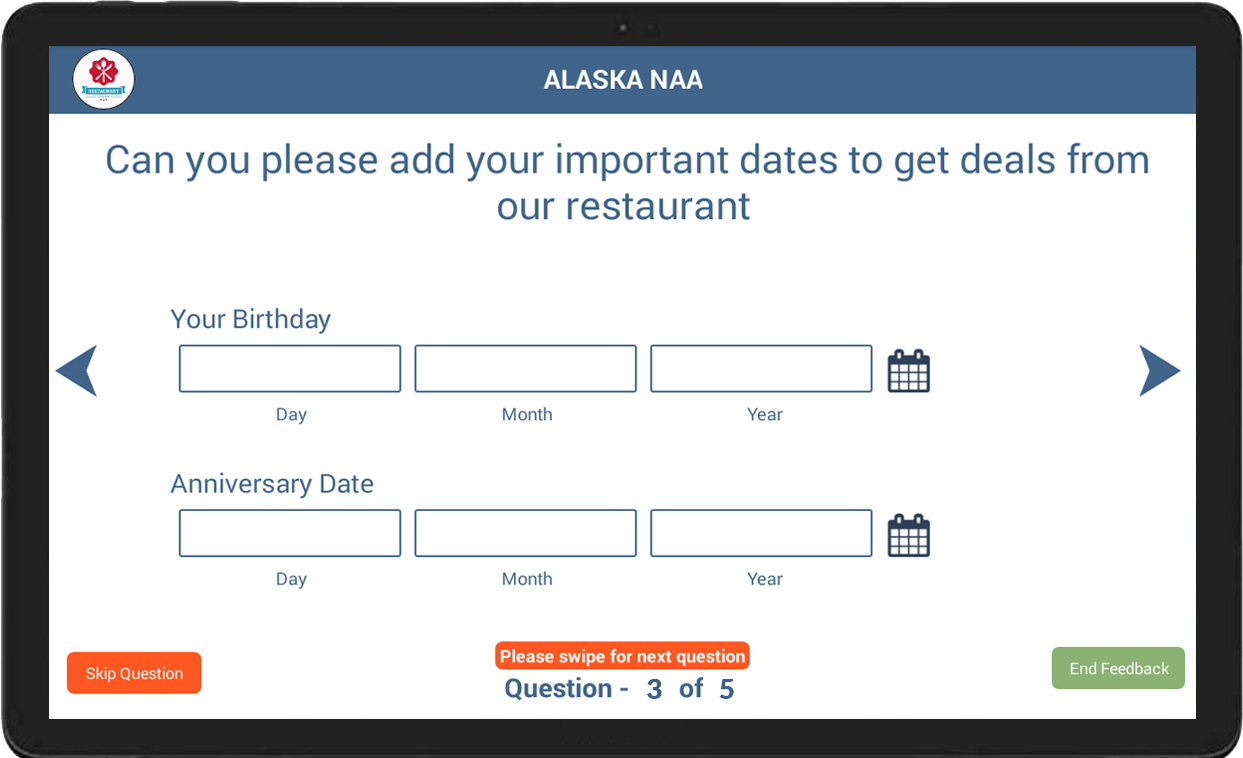The height and width of the screenshot is (758, 1243).
Task: Open calendar picker for Your Birthday
Action: (x=908, y=371)
